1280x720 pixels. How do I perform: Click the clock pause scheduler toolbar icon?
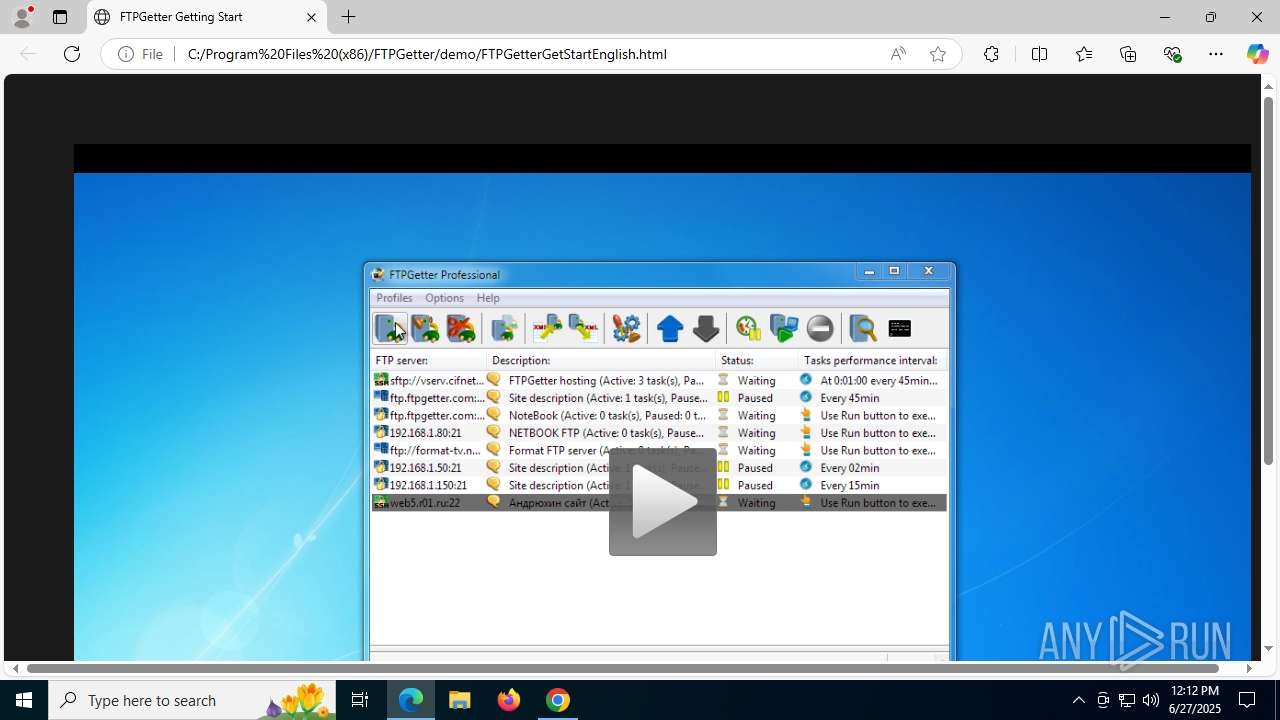tap(748, 328)
